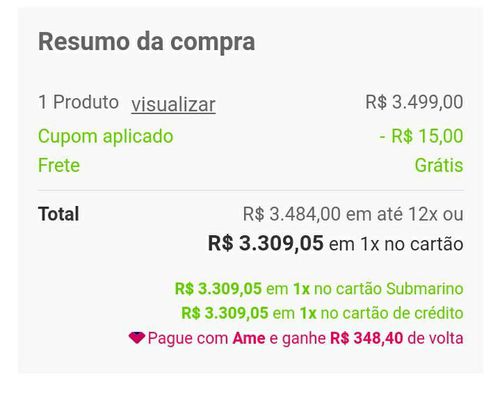Click the bold R$ 3.309,05 total price
The image size is (500, 398).
pos(266,243)
